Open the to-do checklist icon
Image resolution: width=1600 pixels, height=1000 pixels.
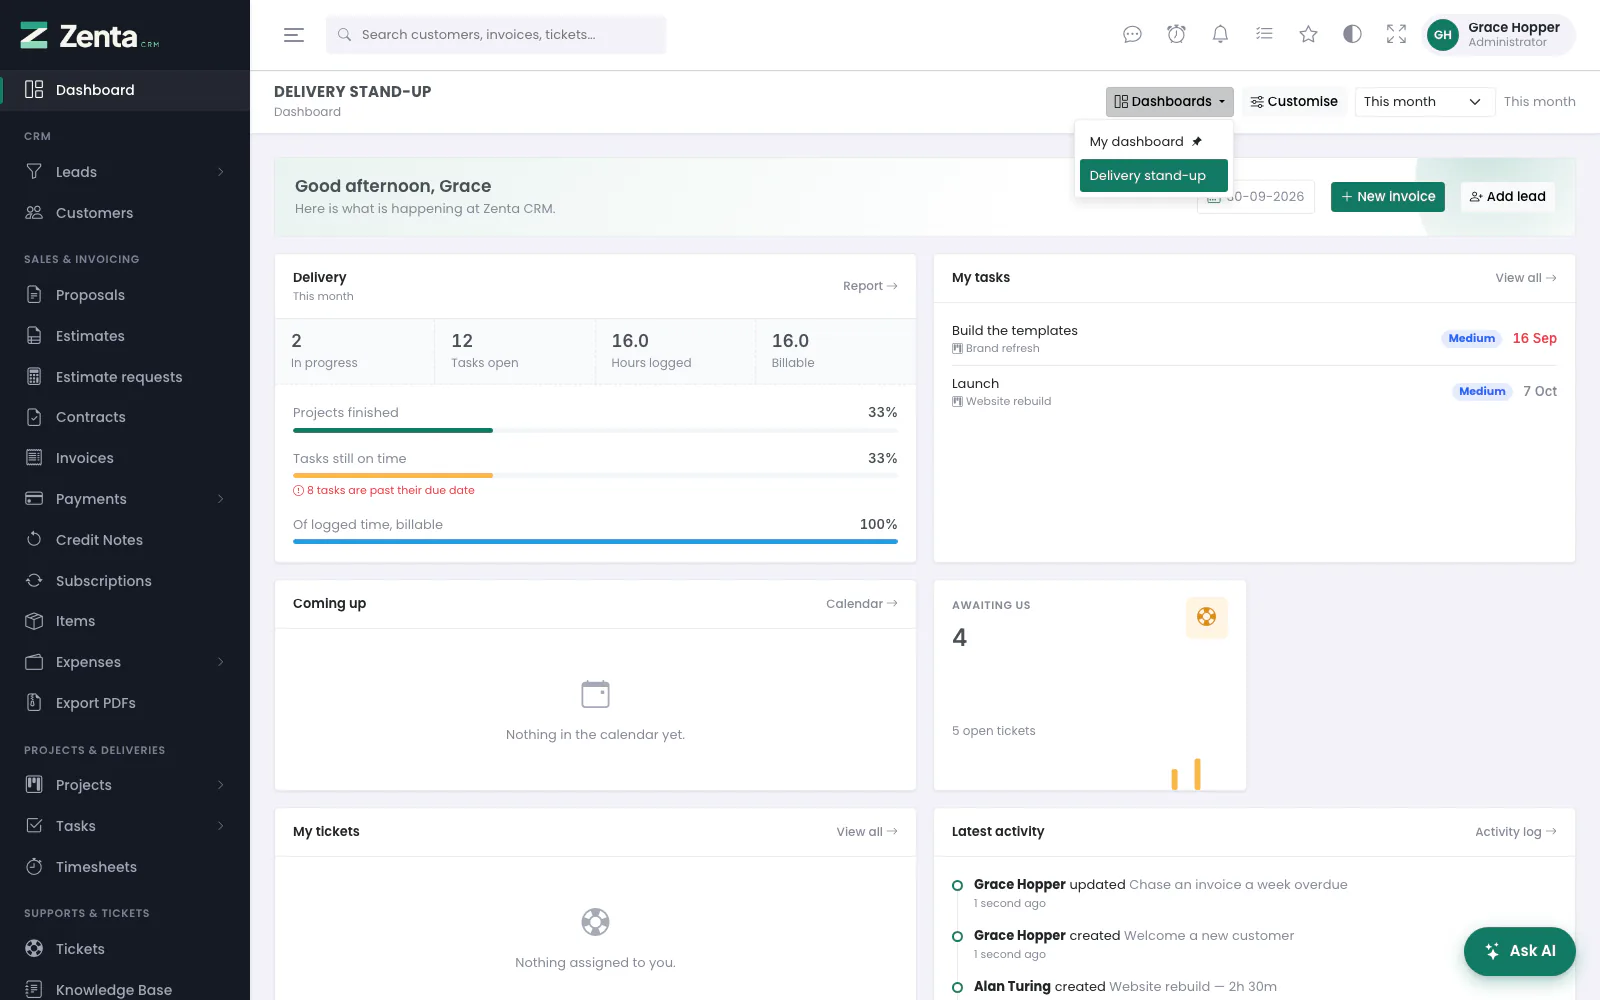click(1264, 35)
